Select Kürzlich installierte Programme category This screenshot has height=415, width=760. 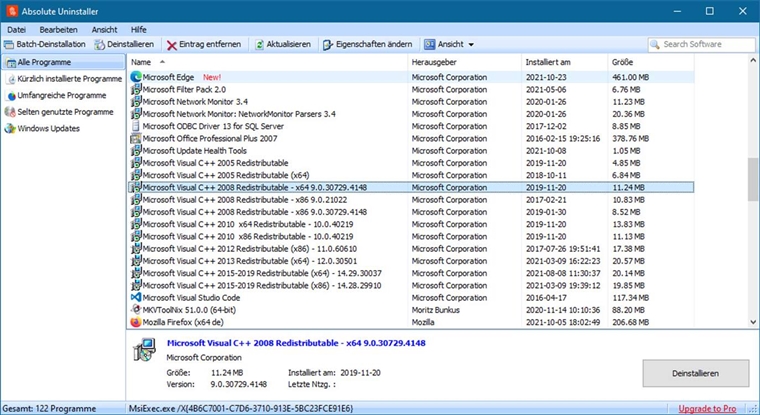(63, 79)
